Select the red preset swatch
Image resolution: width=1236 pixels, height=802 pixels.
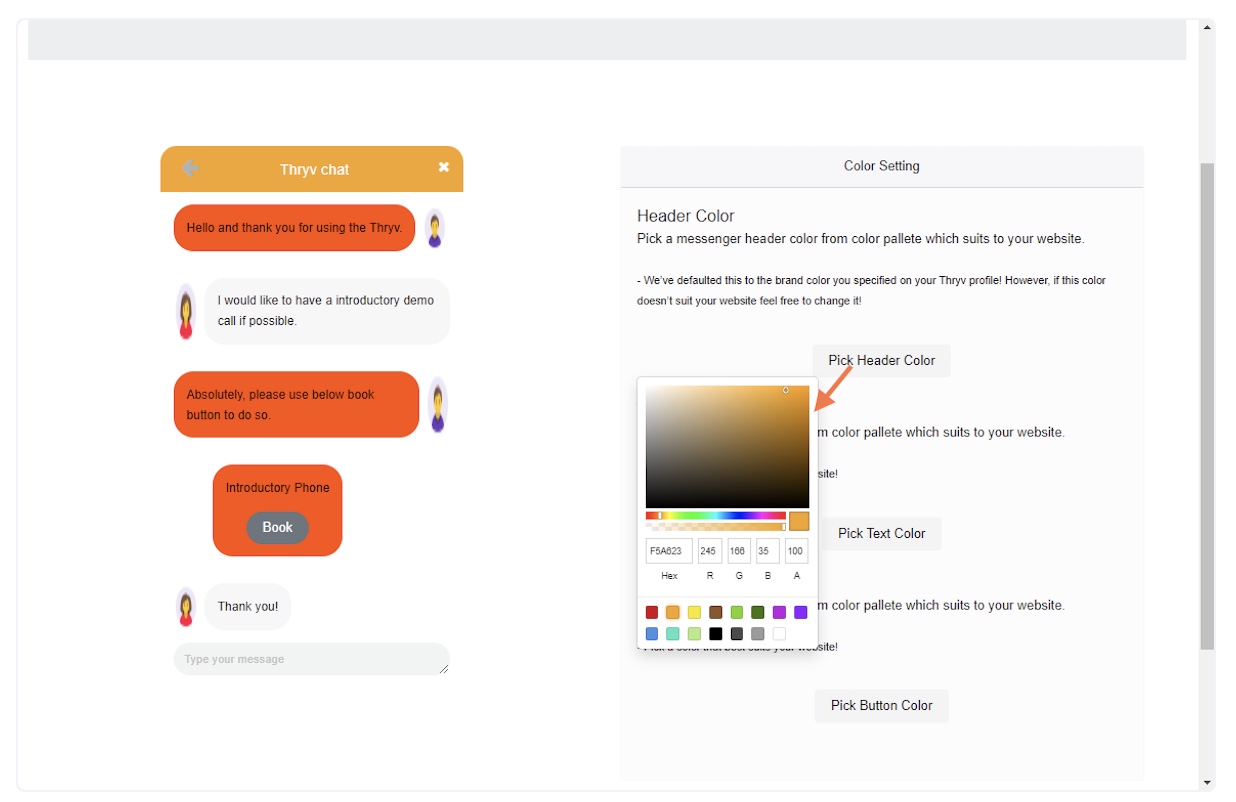652,612
